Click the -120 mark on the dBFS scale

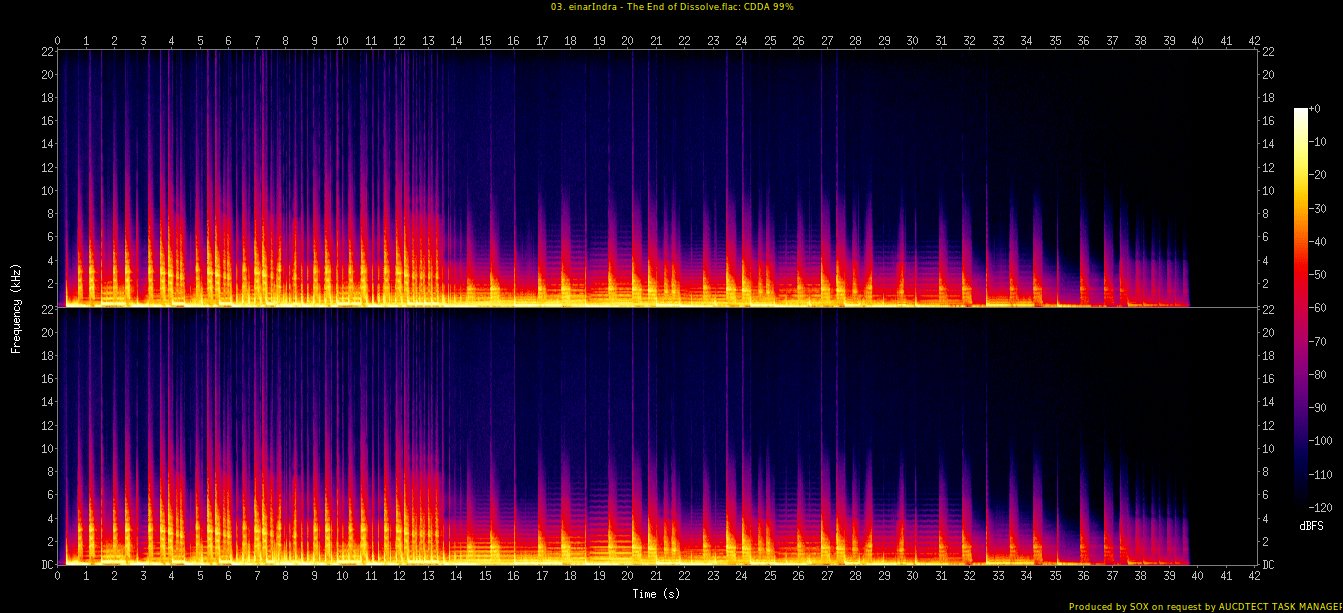1328,506
